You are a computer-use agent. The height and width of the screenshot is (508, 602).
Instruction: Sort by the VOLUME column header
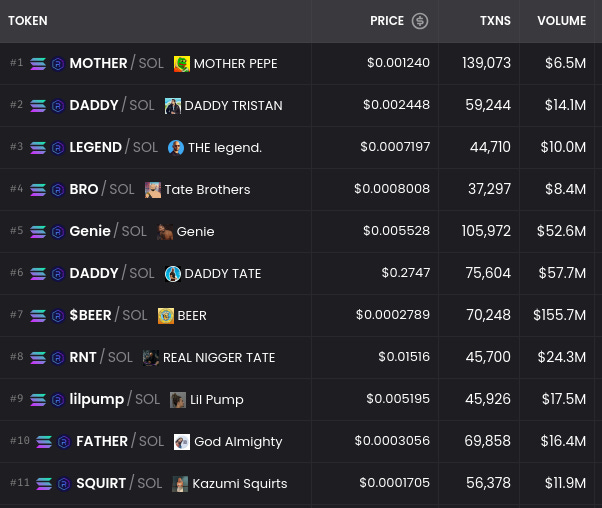562,21
